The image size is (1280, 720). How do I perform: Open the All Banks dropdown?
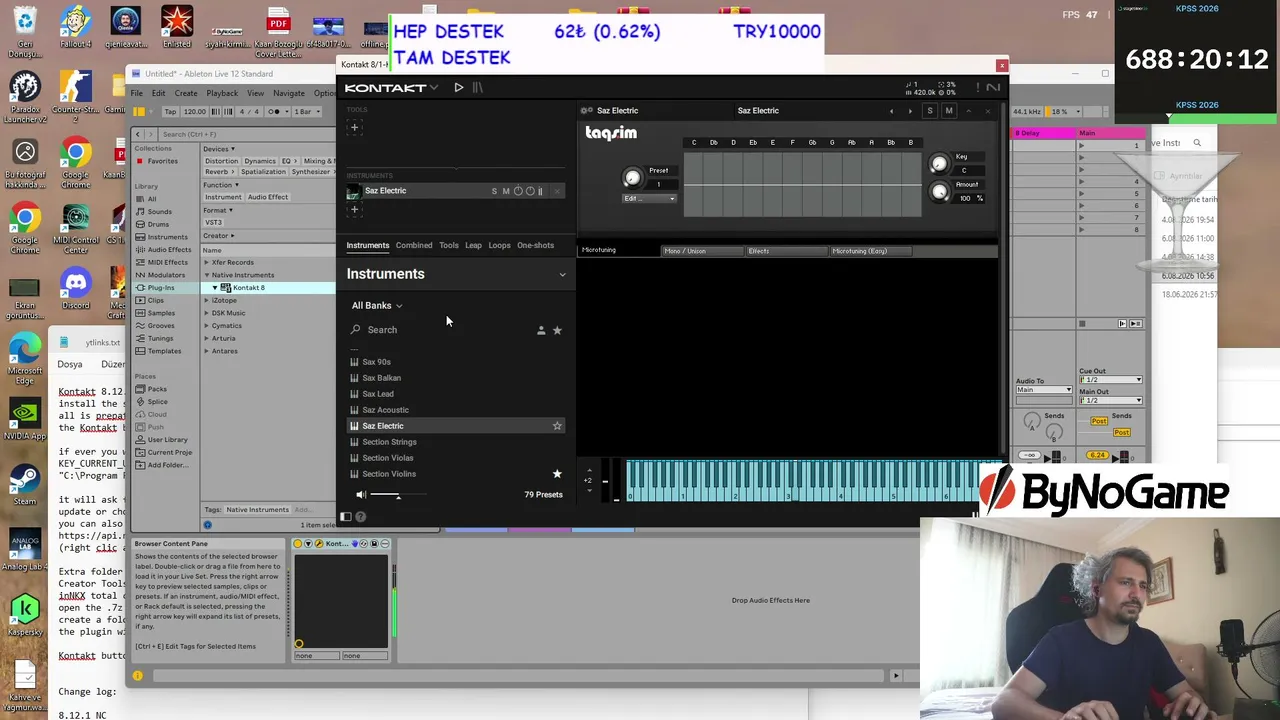click(376, 305)
